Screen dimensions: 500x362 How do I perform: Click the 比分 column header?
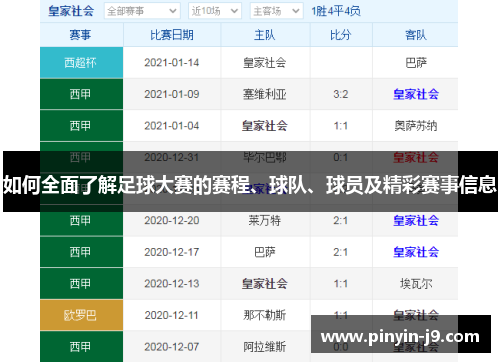(x=341, y=35)
